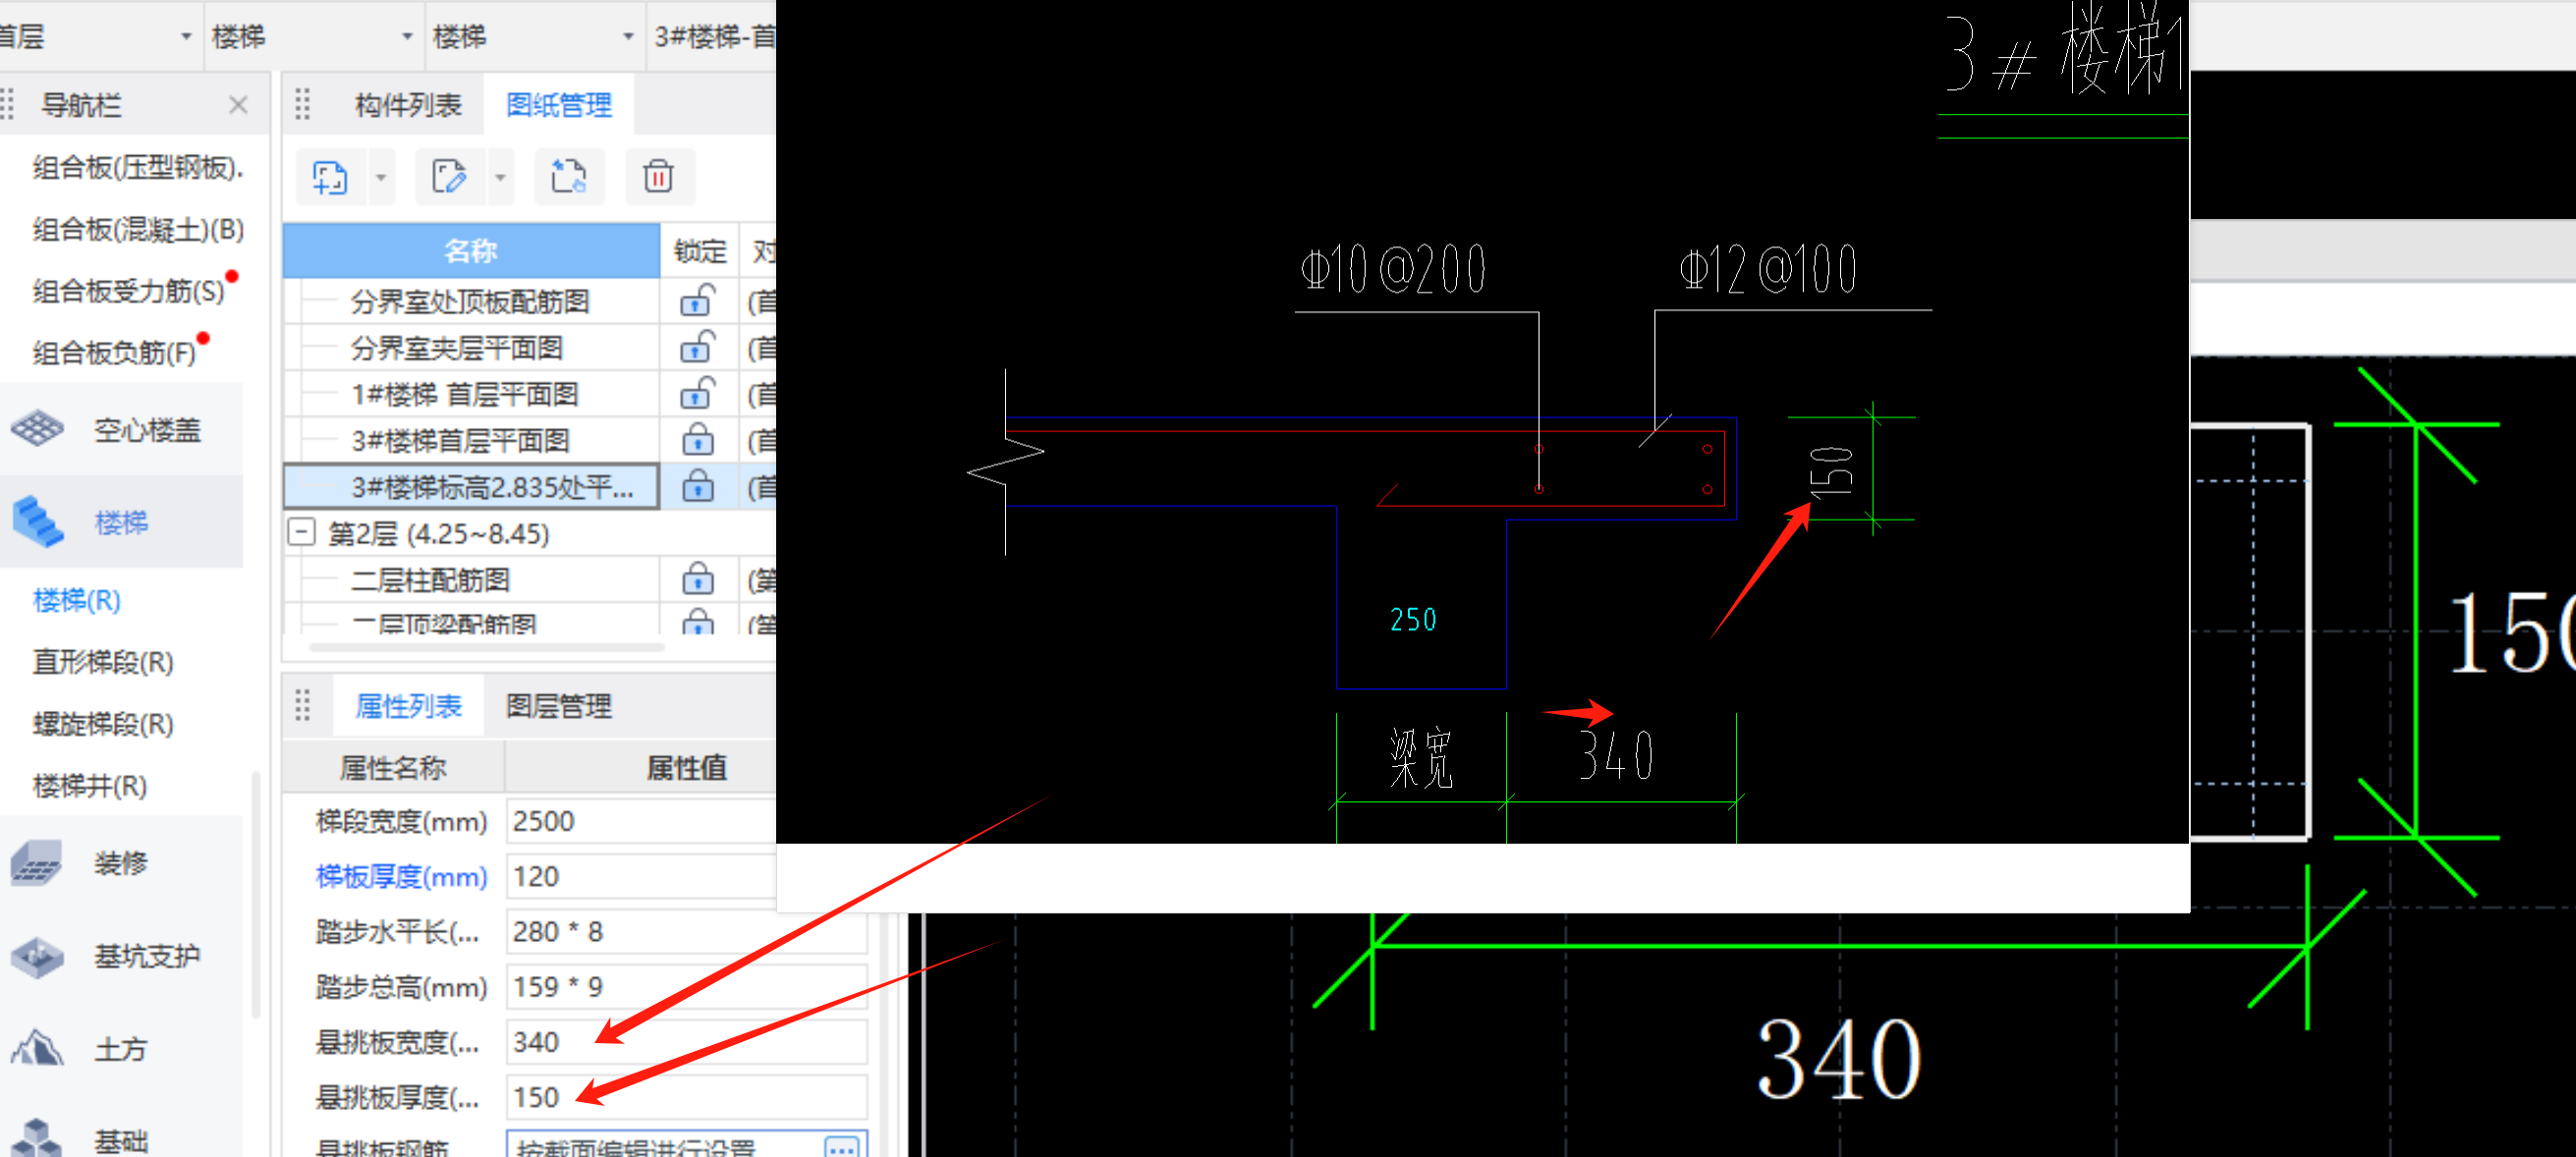The height and width of the screenshot is (1157, 2576).
Task: Select 组合板受力筋(S) in navigation
Action: point(128,291)
